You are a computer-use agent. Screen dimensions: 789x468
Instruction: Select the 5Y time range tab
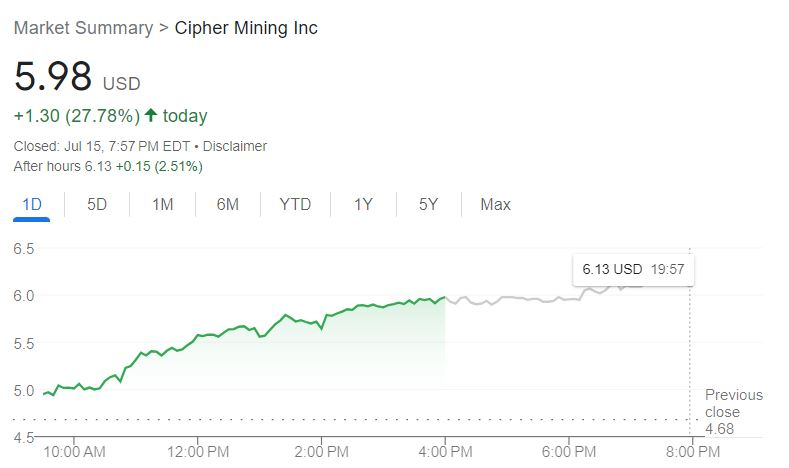coord(428,204)
